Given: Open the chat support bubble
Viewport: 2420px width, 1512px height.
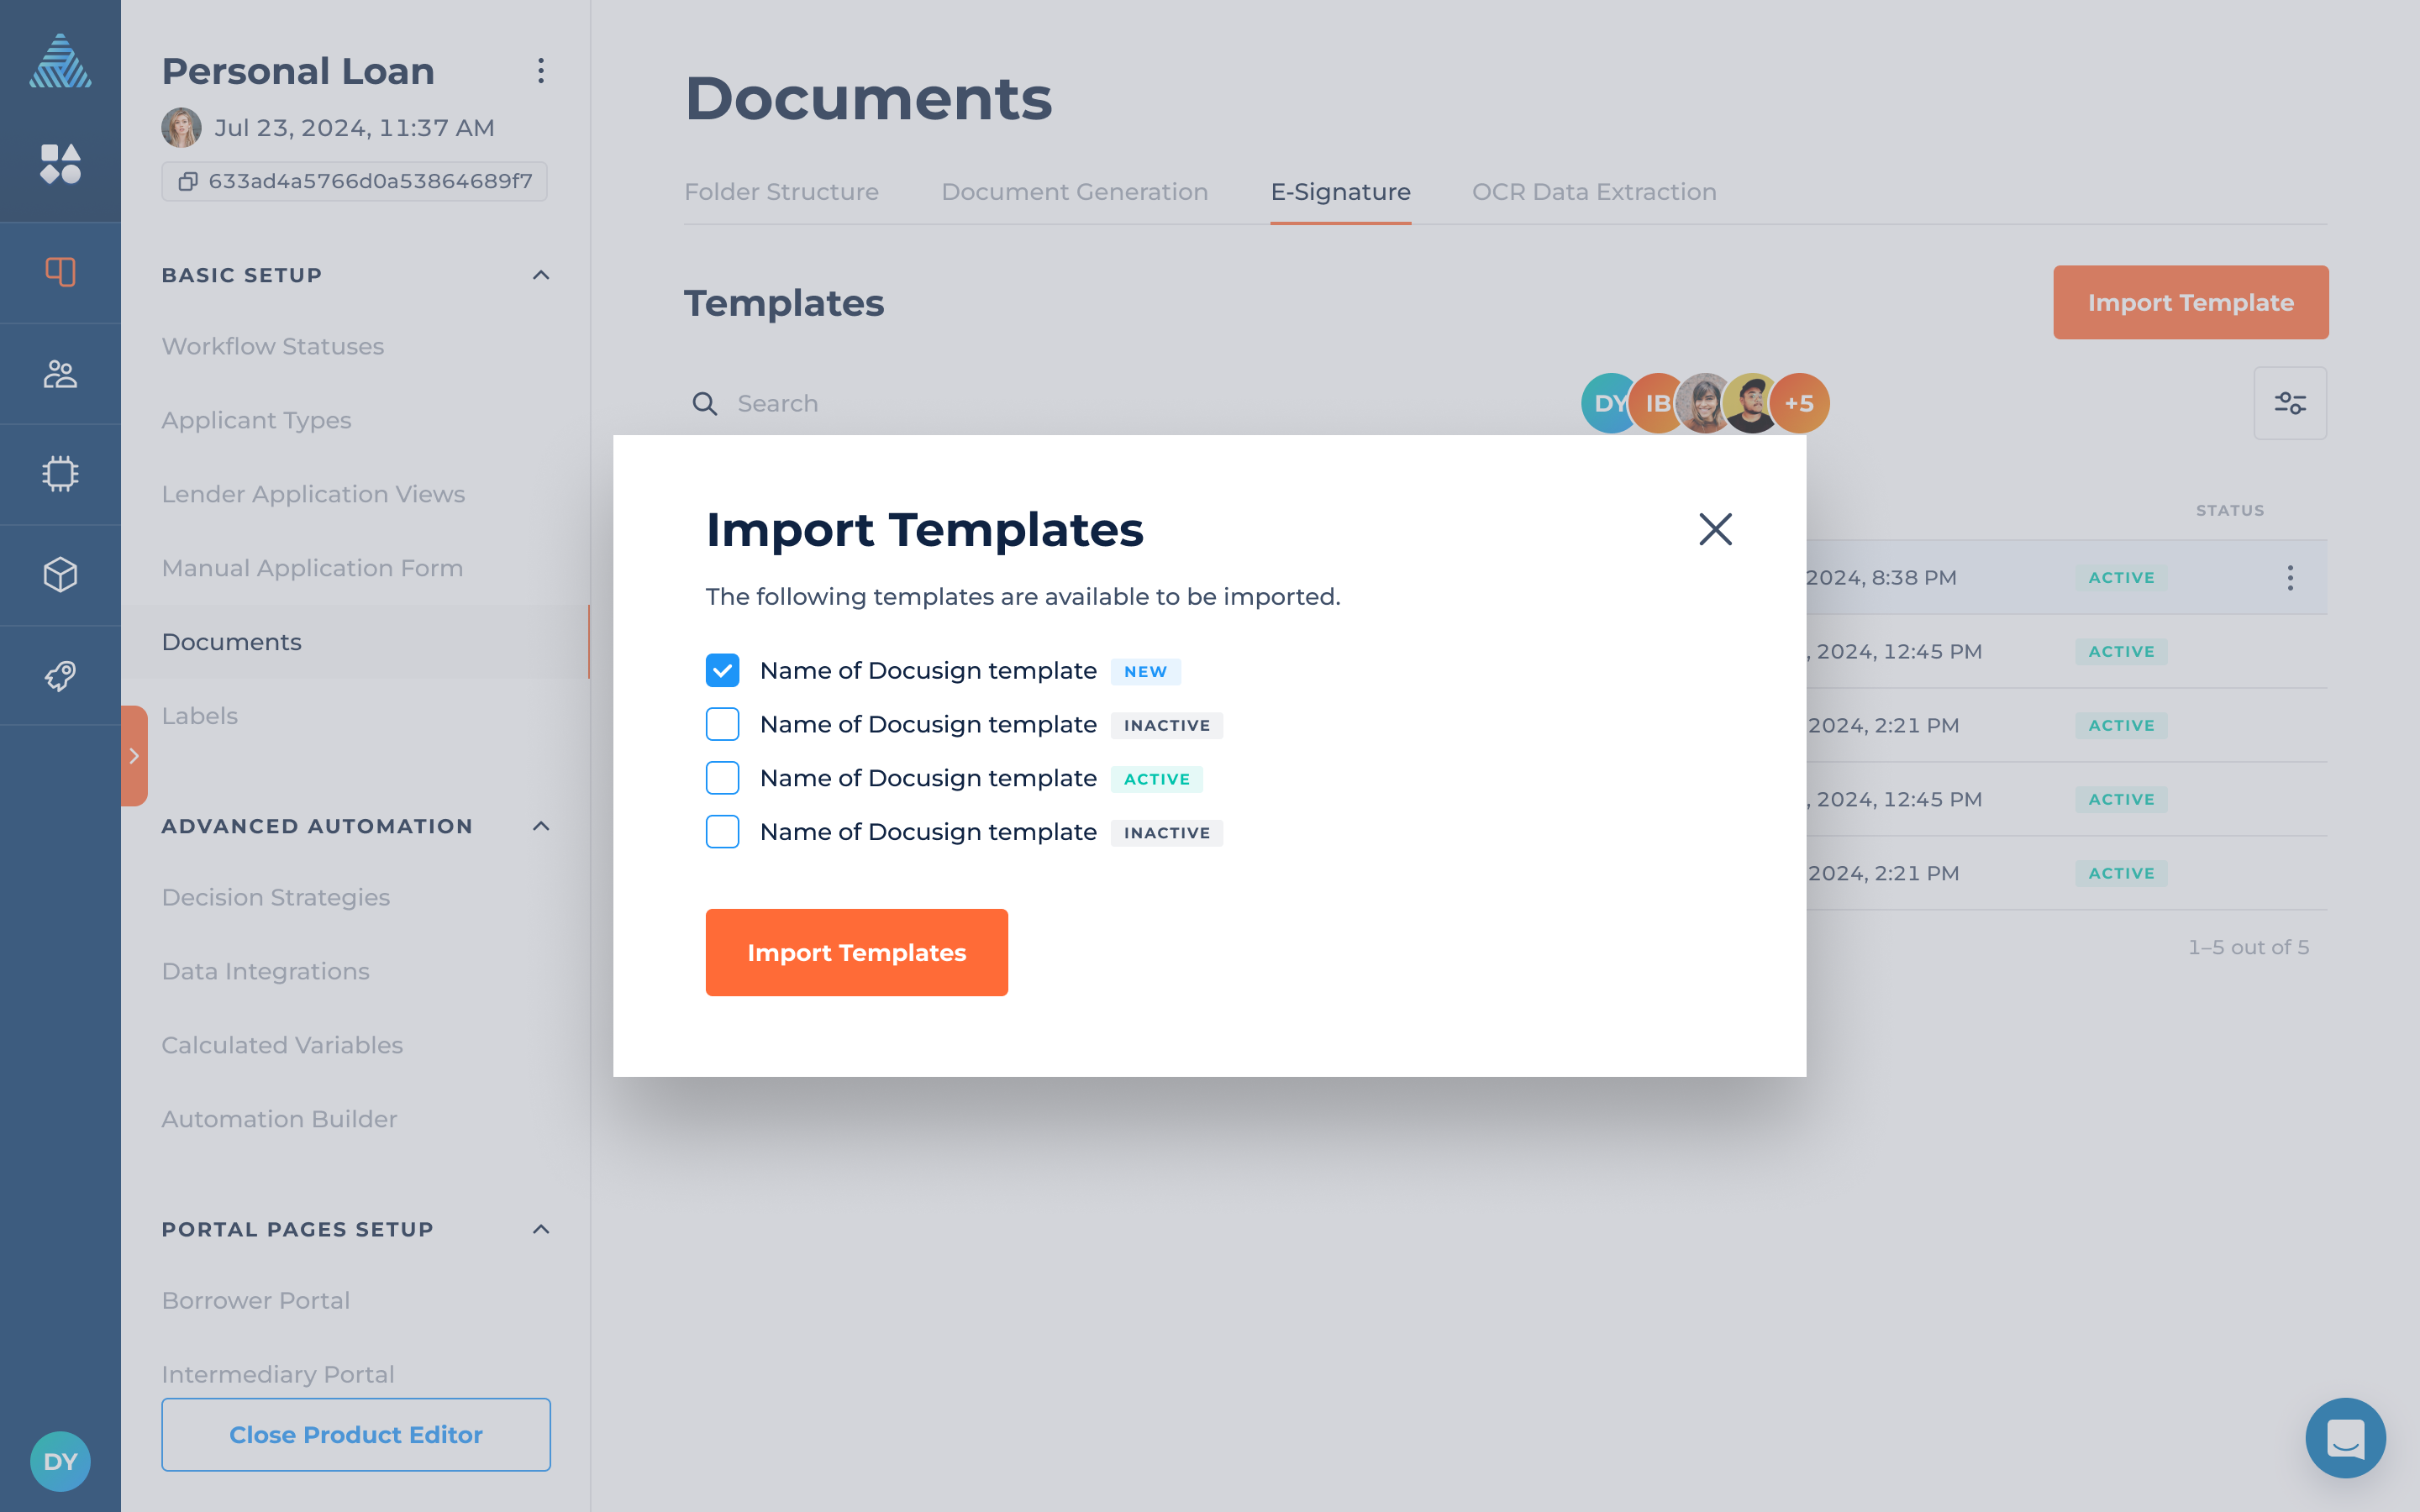Looking at the screenshot, I should [2344, 1438].
